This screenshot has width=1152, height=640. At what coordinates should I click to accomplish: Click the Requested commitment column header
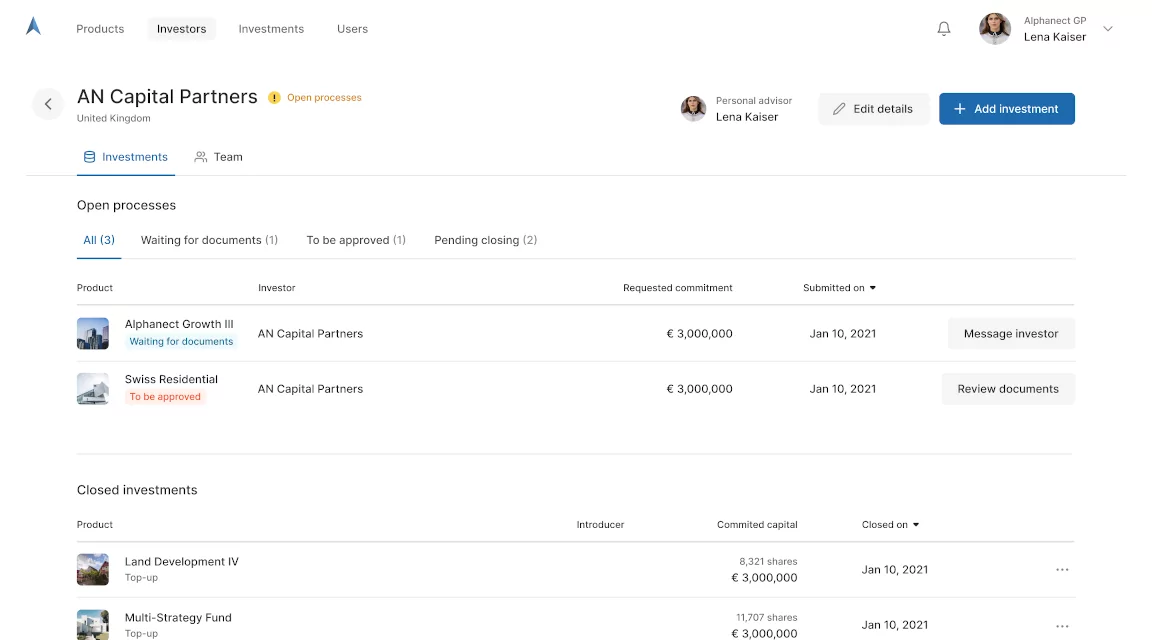677,288
